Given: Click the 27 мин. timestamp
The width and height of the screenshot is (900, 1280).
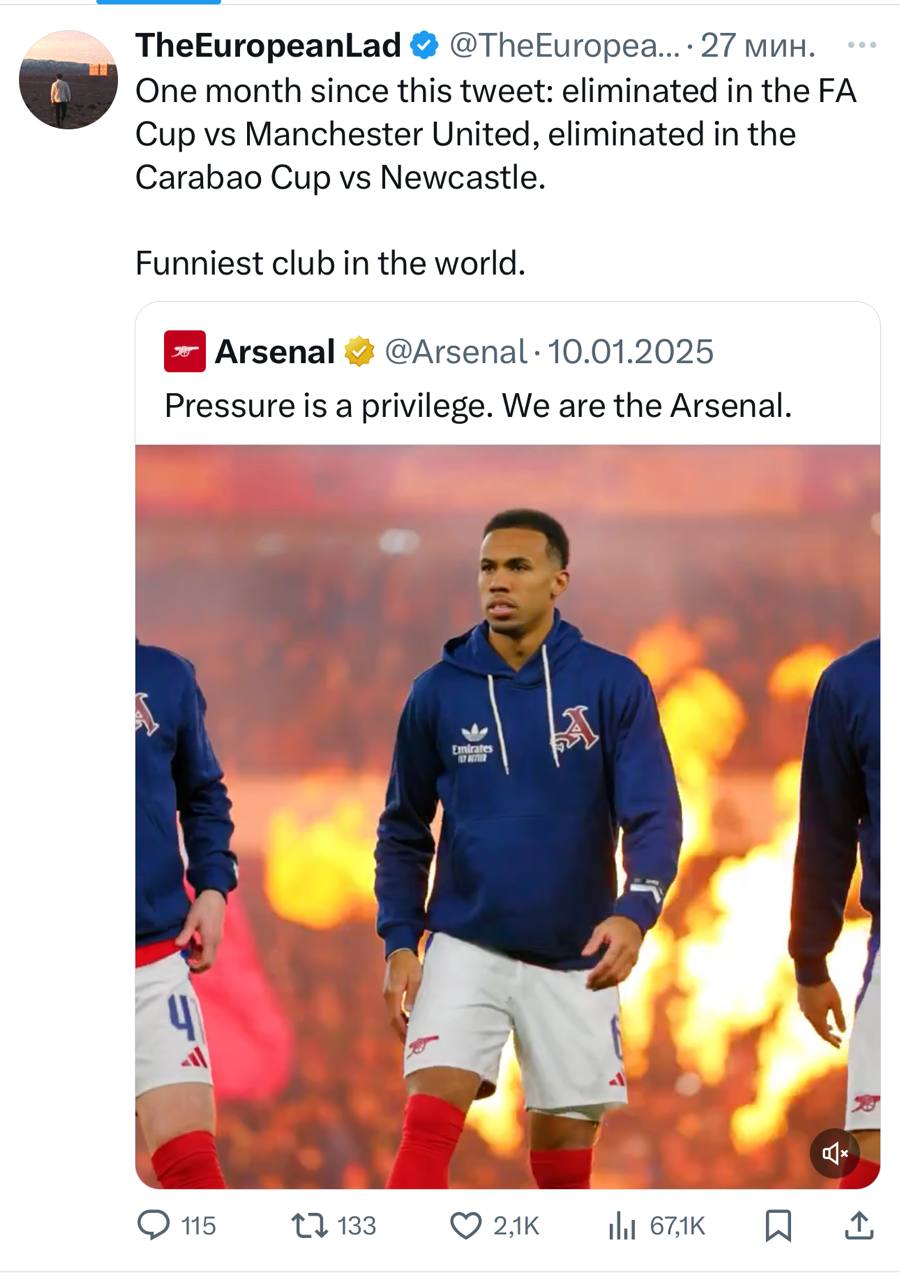Looking at the screenshot, I should (x=757, y=45).
